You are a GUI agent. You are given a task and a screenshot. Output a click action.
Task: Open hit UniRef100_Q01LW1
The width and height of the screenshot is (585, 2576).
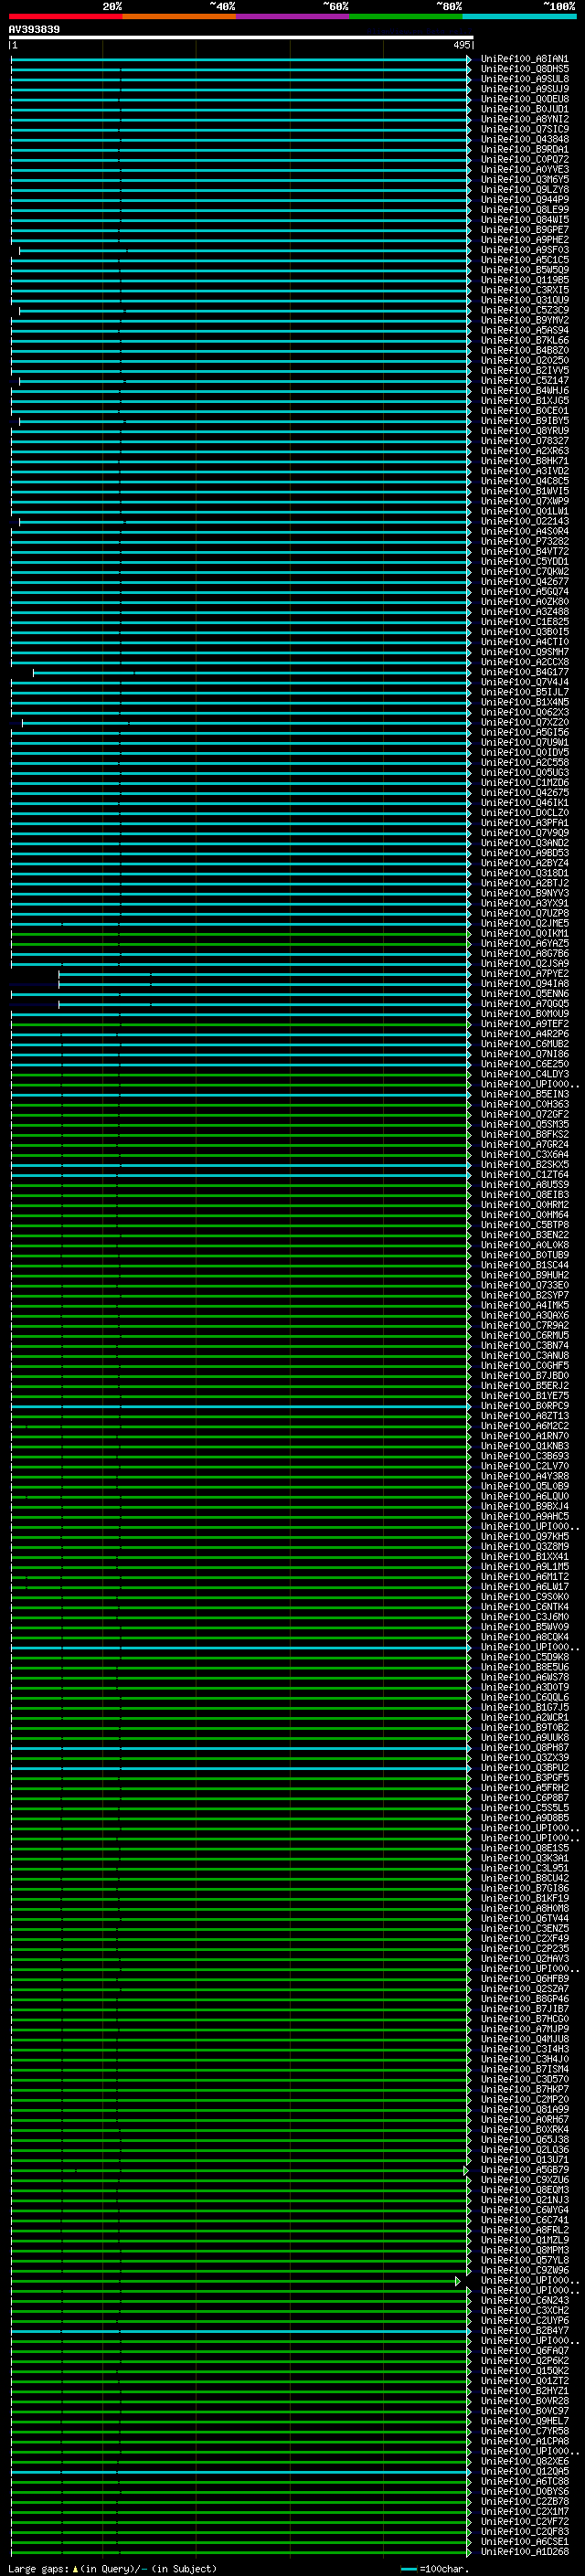524,511
